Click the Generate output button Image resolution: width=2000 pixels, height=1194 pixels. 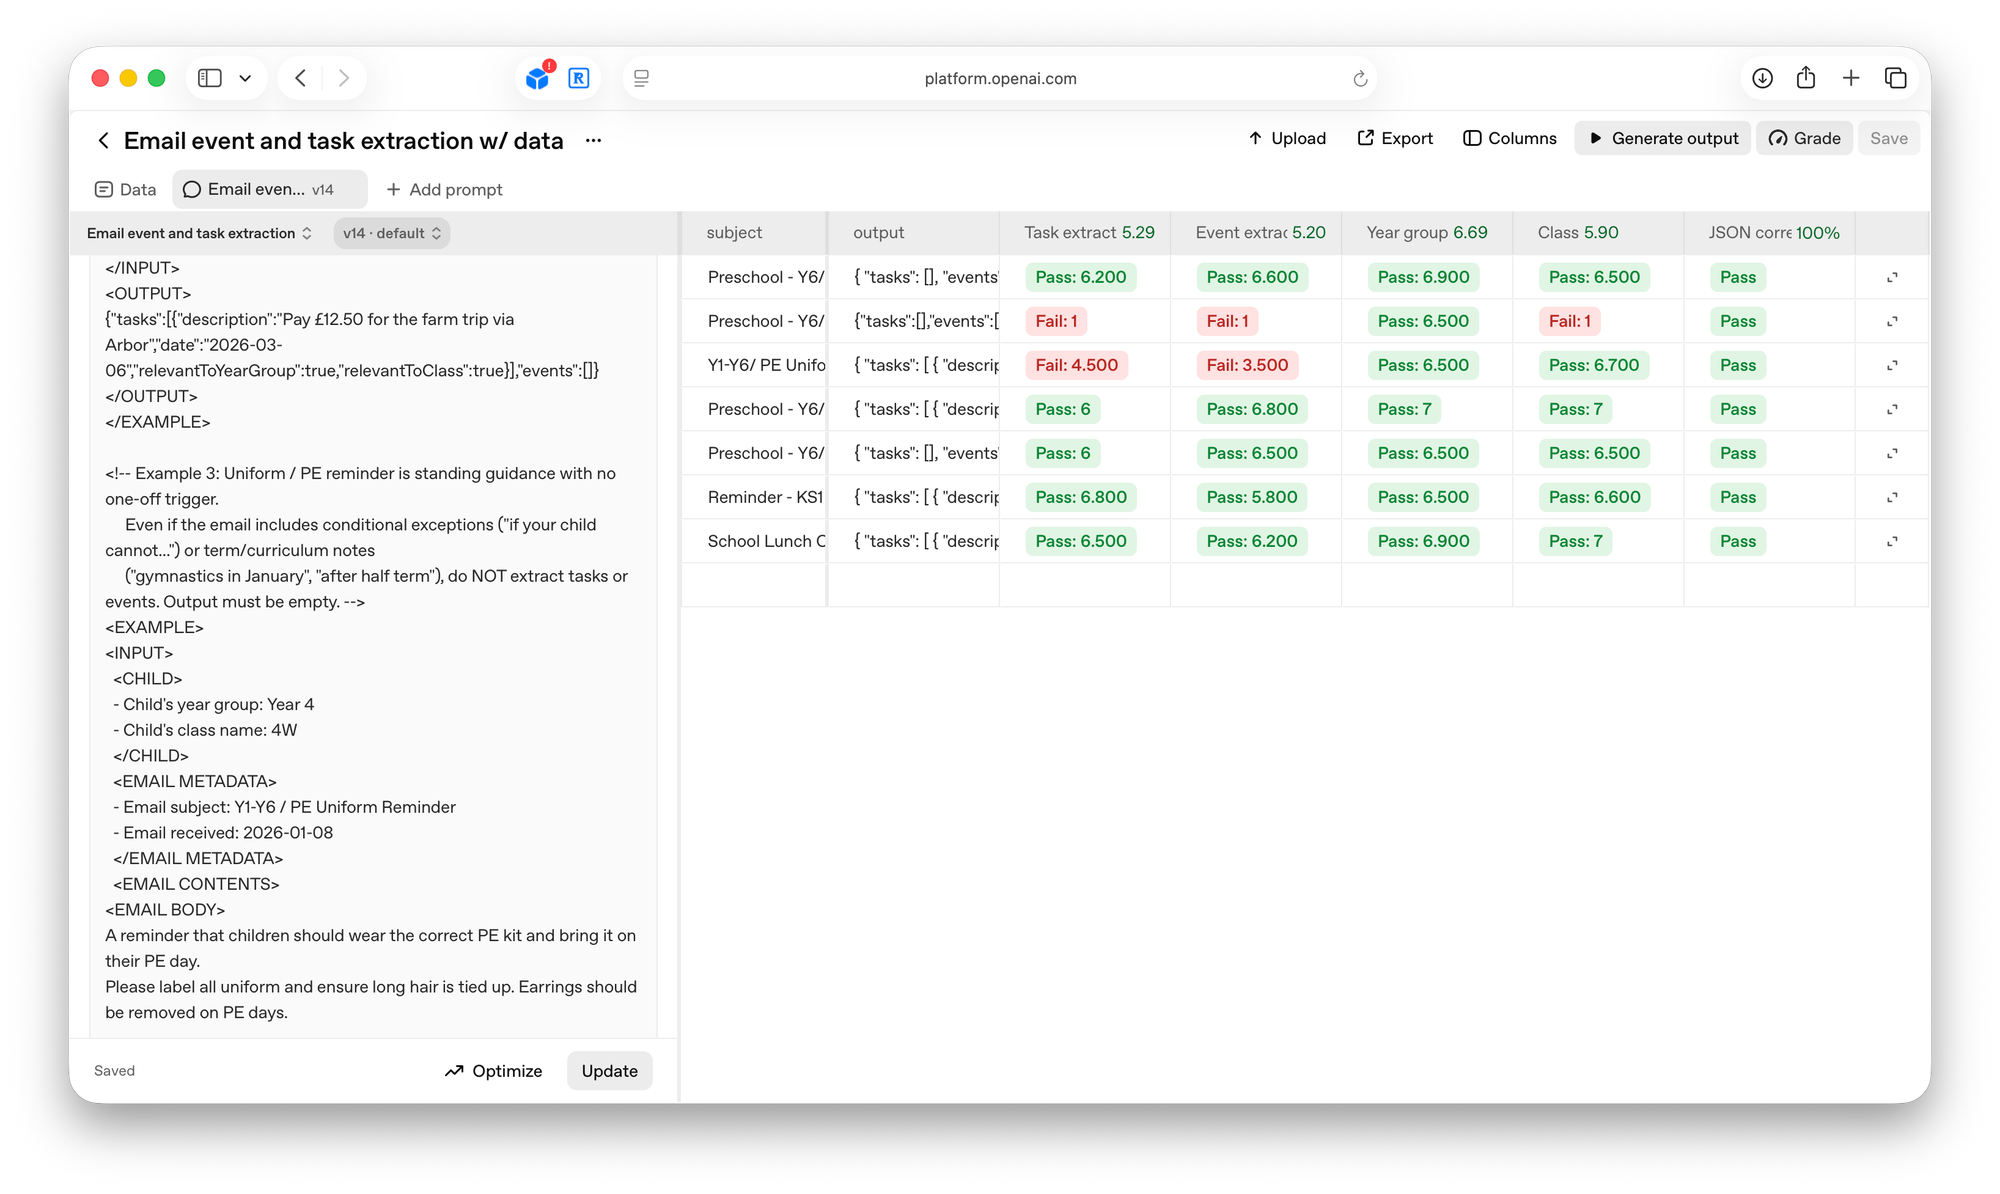[1662, 138]
